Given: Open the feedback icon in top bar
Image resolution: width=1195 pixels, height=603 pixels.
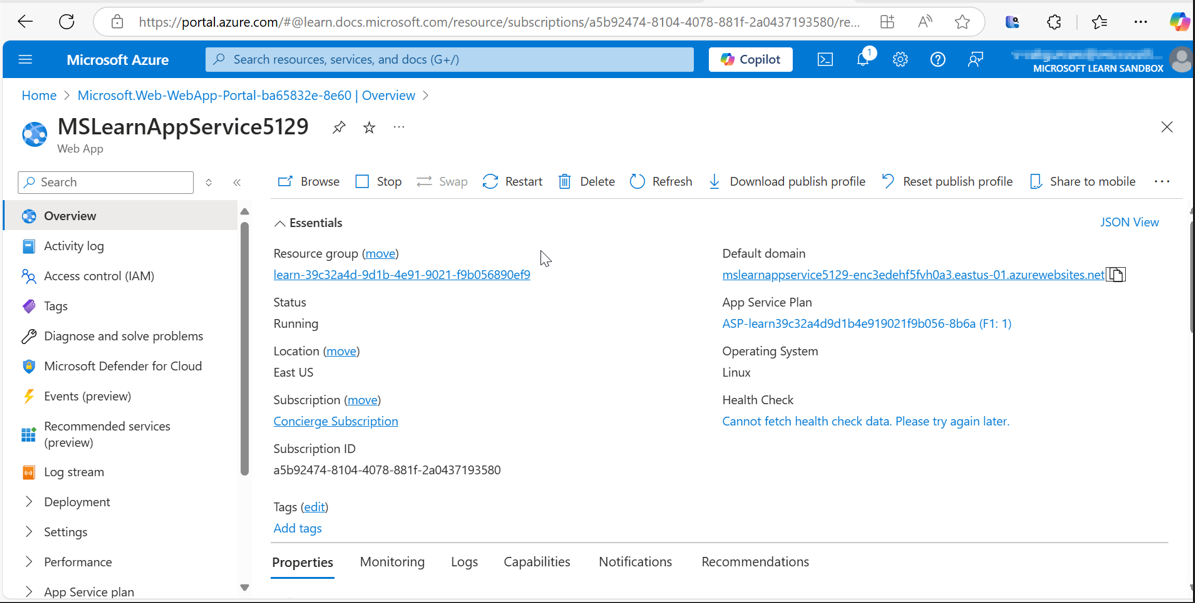Looking at the screenshot, I should click(x=975, y=59).
